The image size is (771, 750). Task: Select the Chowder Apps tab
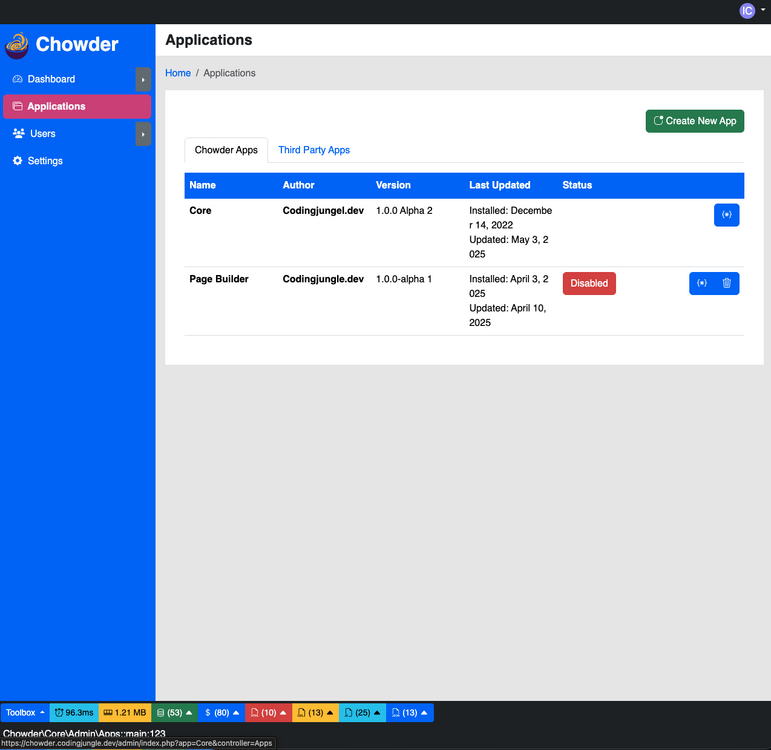point(226,150)
